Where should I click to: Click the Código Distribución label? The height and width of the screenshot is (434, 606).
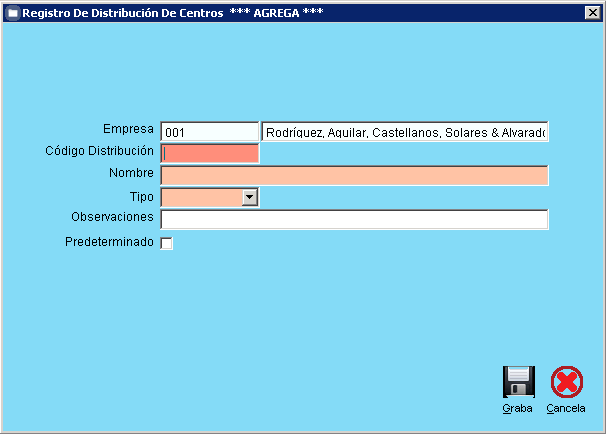pyautogui.click(x=99, y=151)
